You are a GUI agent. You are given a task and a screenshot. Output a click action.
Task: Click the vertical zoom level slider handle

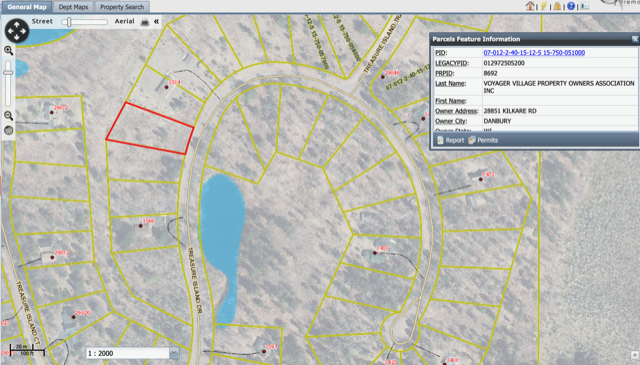[x=8, y=73]
